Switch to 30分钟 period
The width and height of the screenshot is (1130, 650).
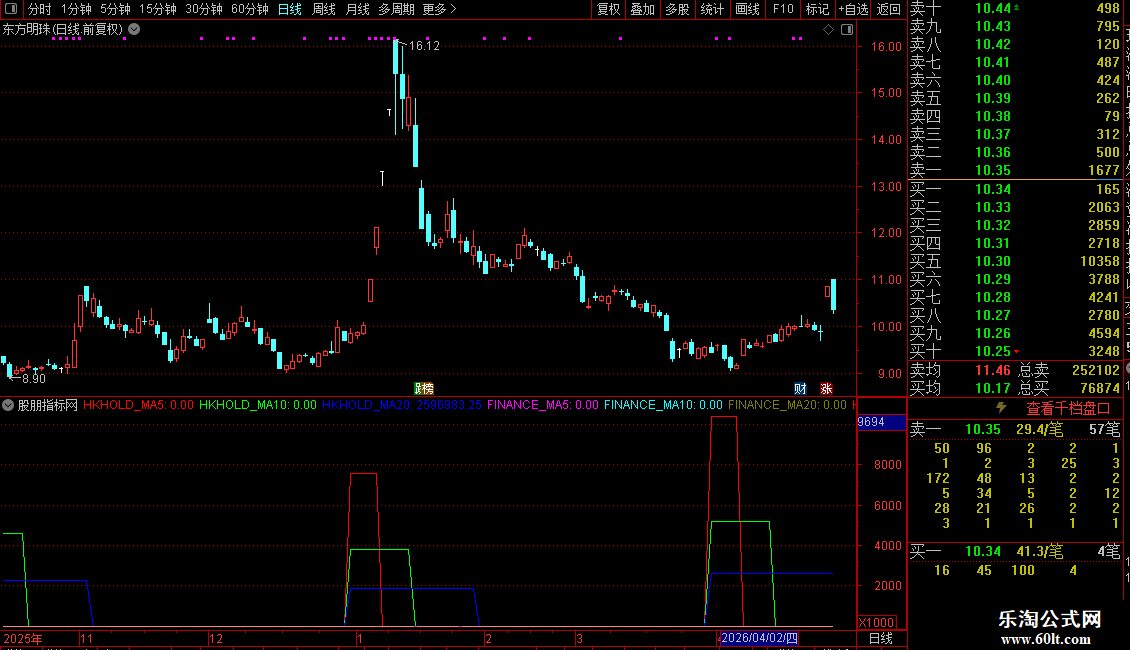(x=204, y=9)
